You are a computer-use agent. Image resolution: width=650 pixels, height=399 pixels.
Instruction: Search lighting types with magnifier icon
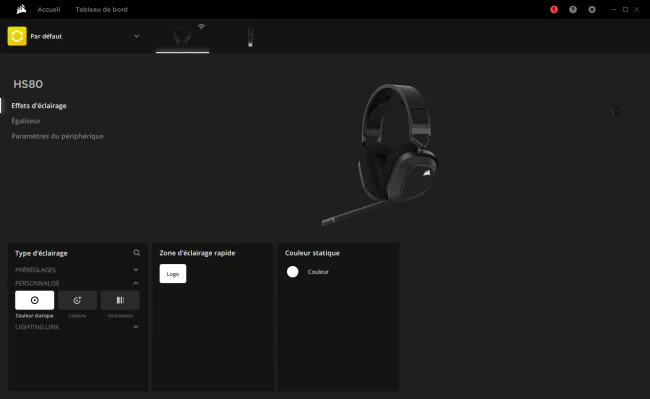point(136,253)
